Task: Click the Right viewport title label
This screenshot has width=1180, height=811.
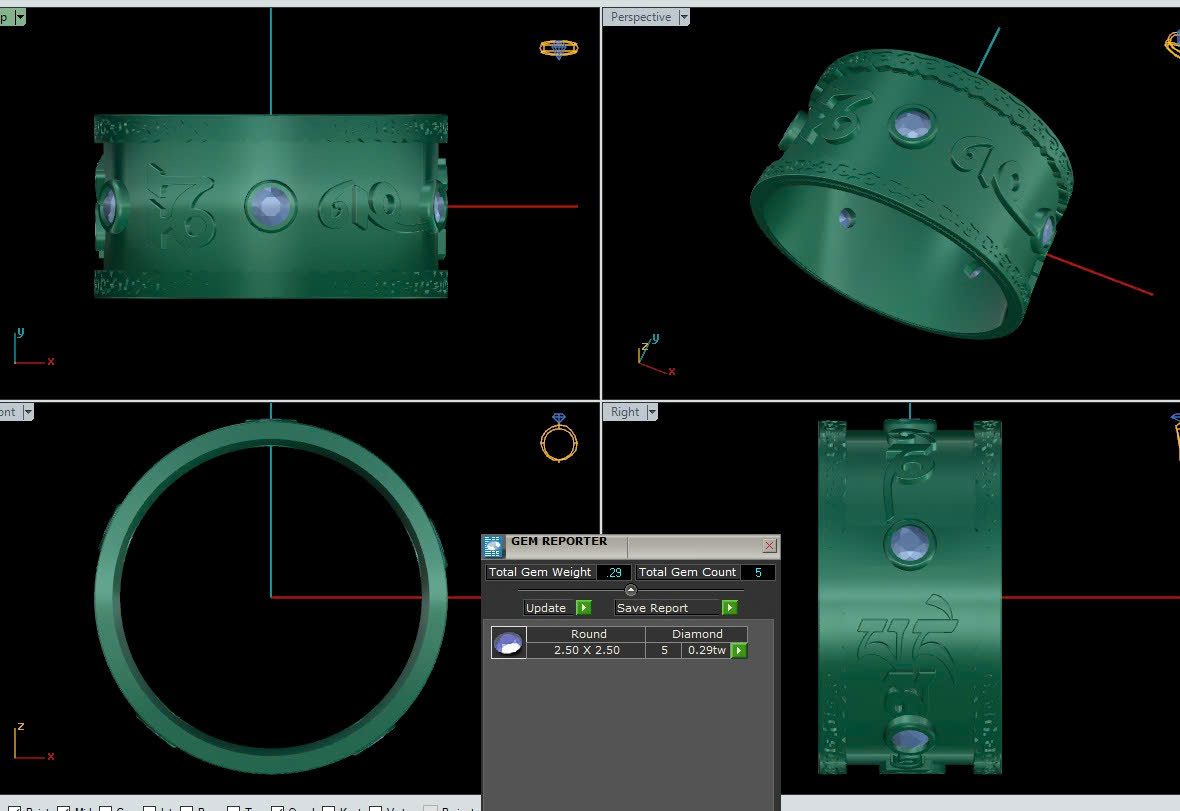Action: (625, 412)
